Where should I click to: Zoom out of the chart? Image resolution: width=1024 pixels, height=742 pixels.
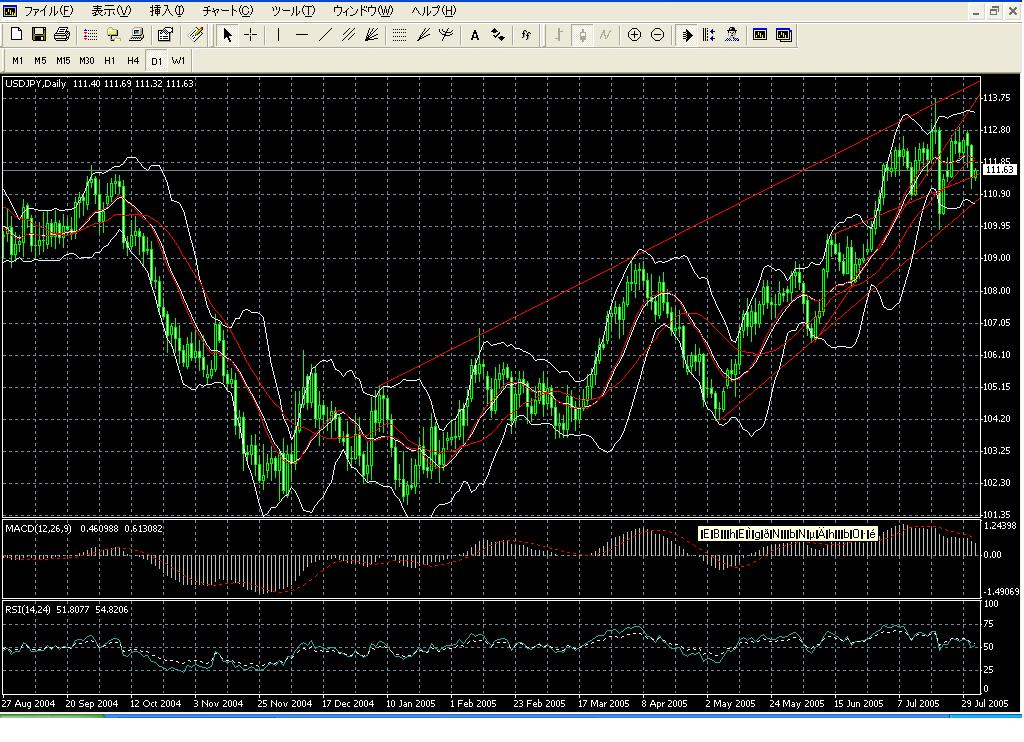(x=657, y=35)
